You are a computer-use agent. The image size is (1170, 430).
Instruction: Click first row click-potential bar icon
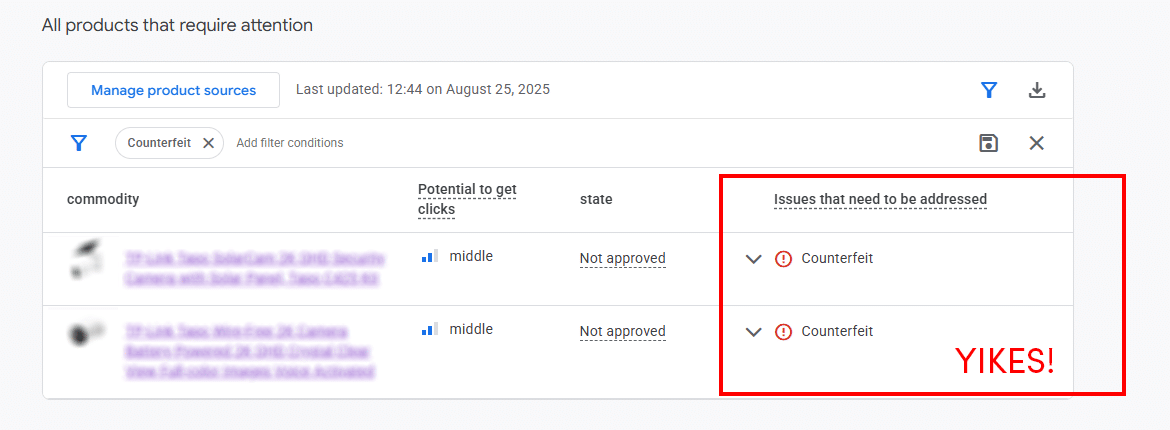click(429, 257)
